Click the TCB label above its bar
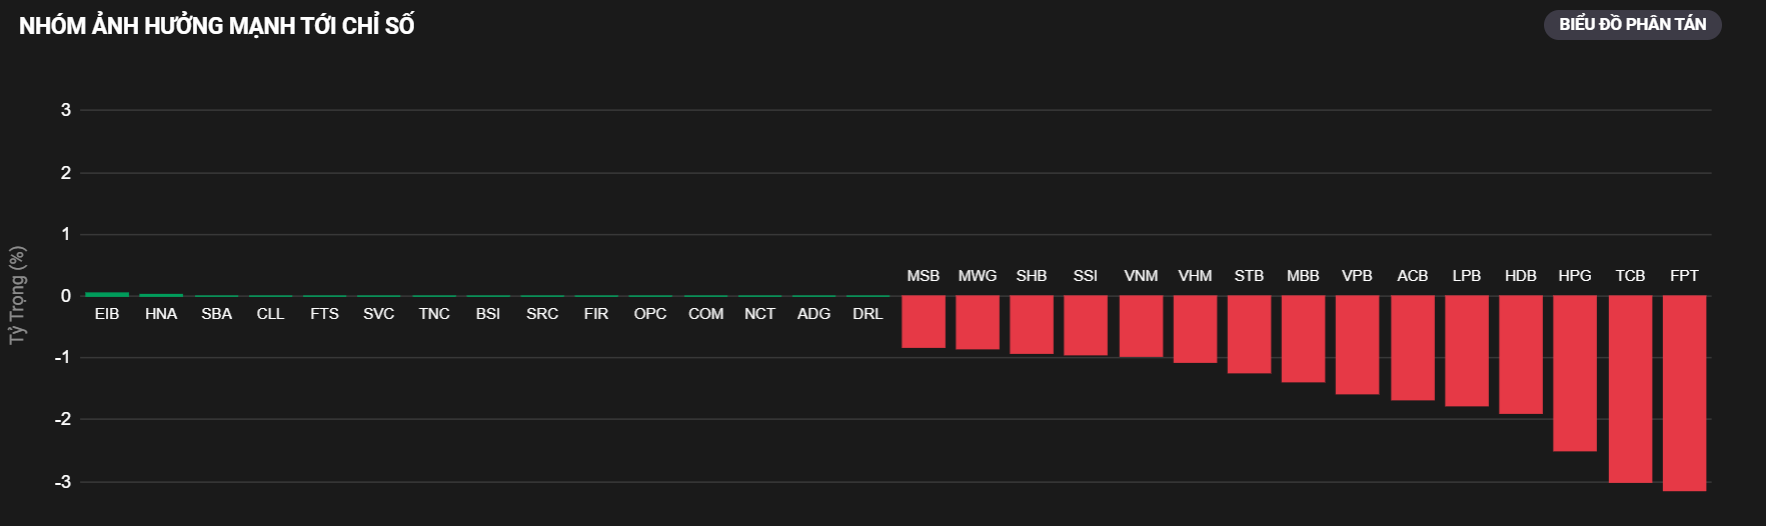 coord(1630,276)
